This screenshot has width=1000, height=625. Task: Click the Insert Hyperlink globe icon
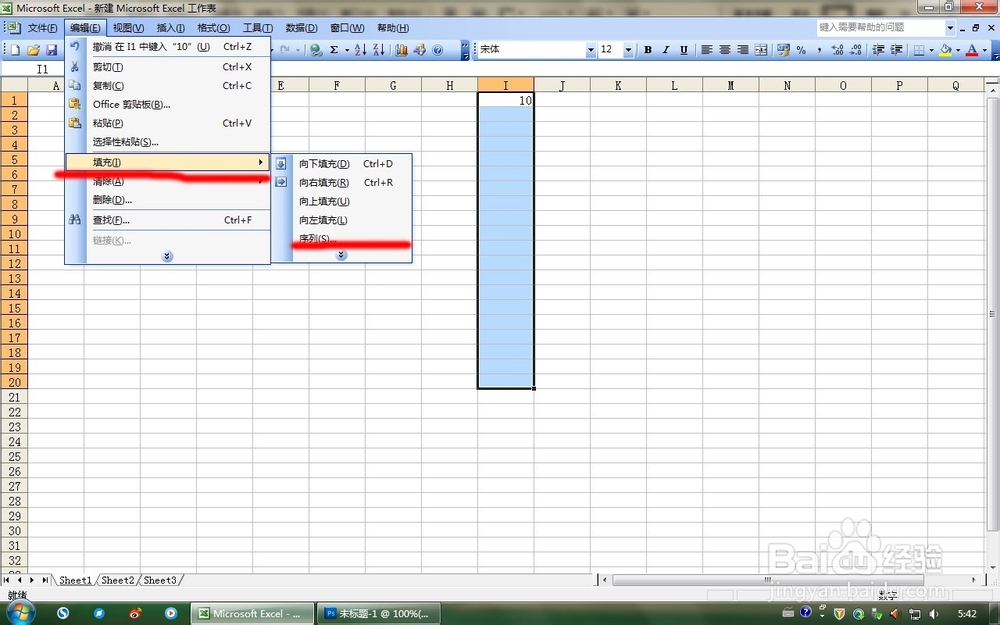(316, 50)
